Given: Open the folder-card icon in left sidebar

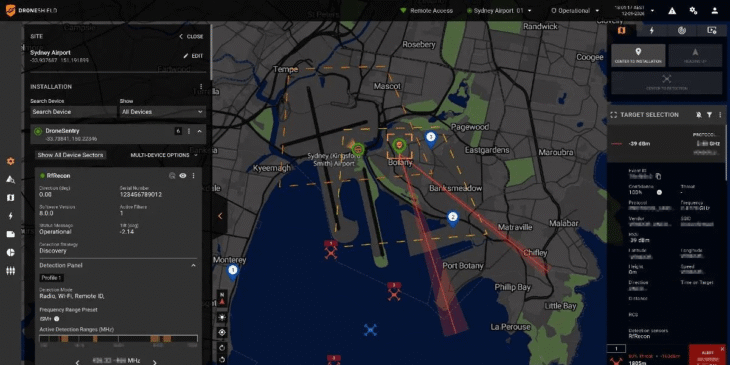Looking at the screenshot, I should (x=10, y=234).
